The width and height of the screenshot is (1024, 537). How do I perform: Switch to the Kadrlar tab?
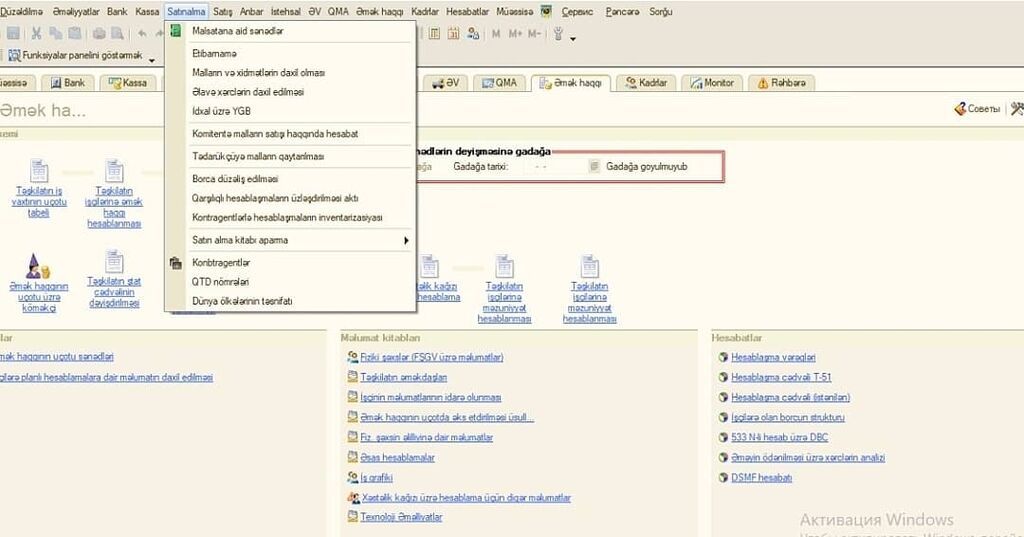[x=646, y=83]
